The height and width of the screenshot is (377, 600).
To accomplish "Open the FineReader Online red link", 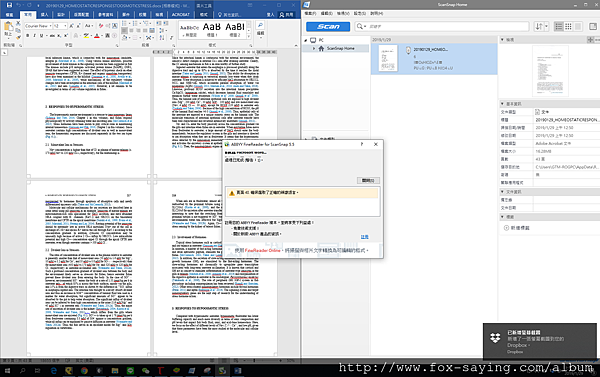I will tap(262, 250).
